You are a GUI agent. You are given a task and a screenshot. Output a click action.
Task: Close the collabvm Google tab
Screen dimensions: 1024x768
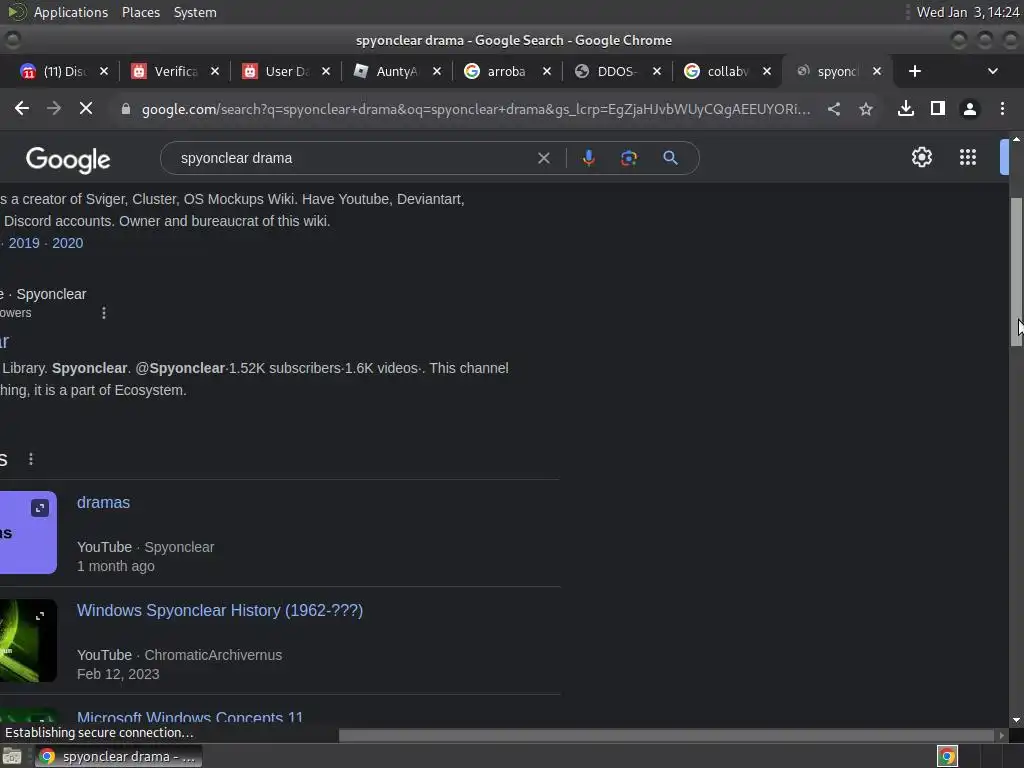767,71
